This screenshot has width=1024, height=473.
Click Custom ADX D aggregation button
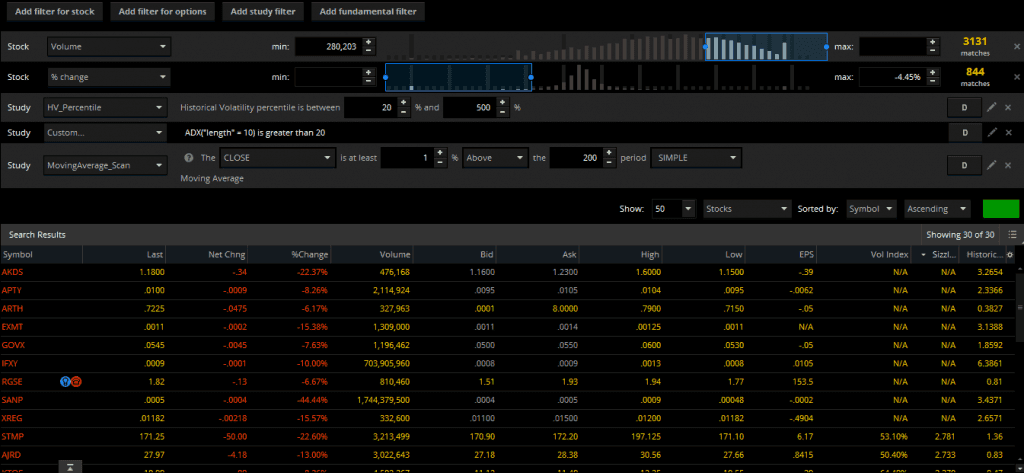pos(965,133)
